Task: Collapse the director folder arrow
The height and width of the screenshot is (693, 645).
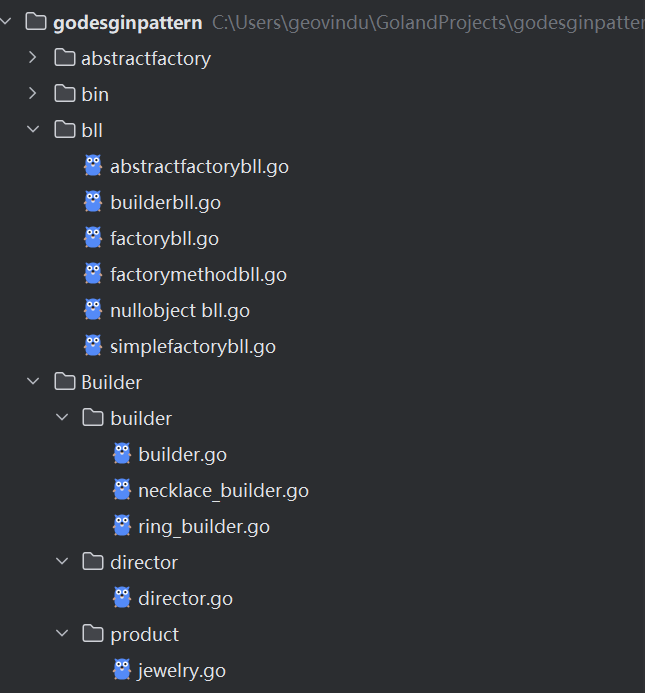Action: pyautogui.click(x=62, y=561)
